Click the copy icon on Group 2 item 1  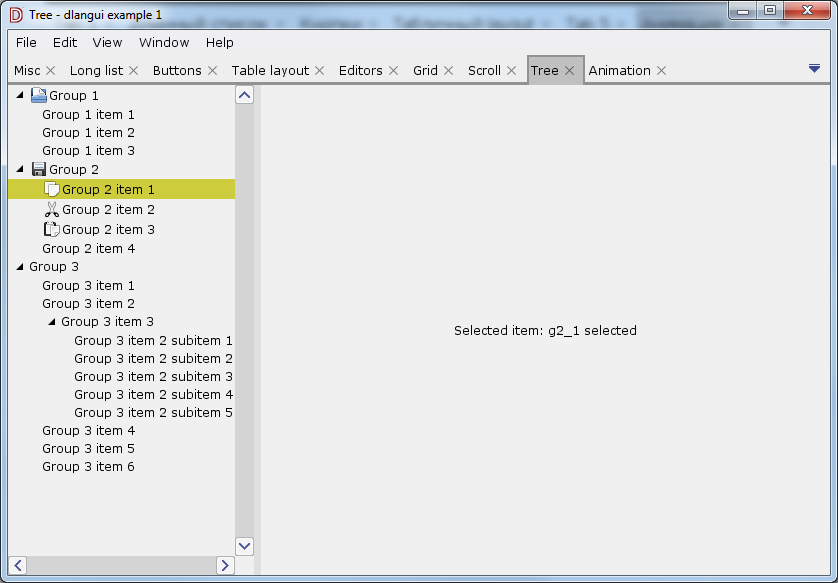(x=50, y=189)
